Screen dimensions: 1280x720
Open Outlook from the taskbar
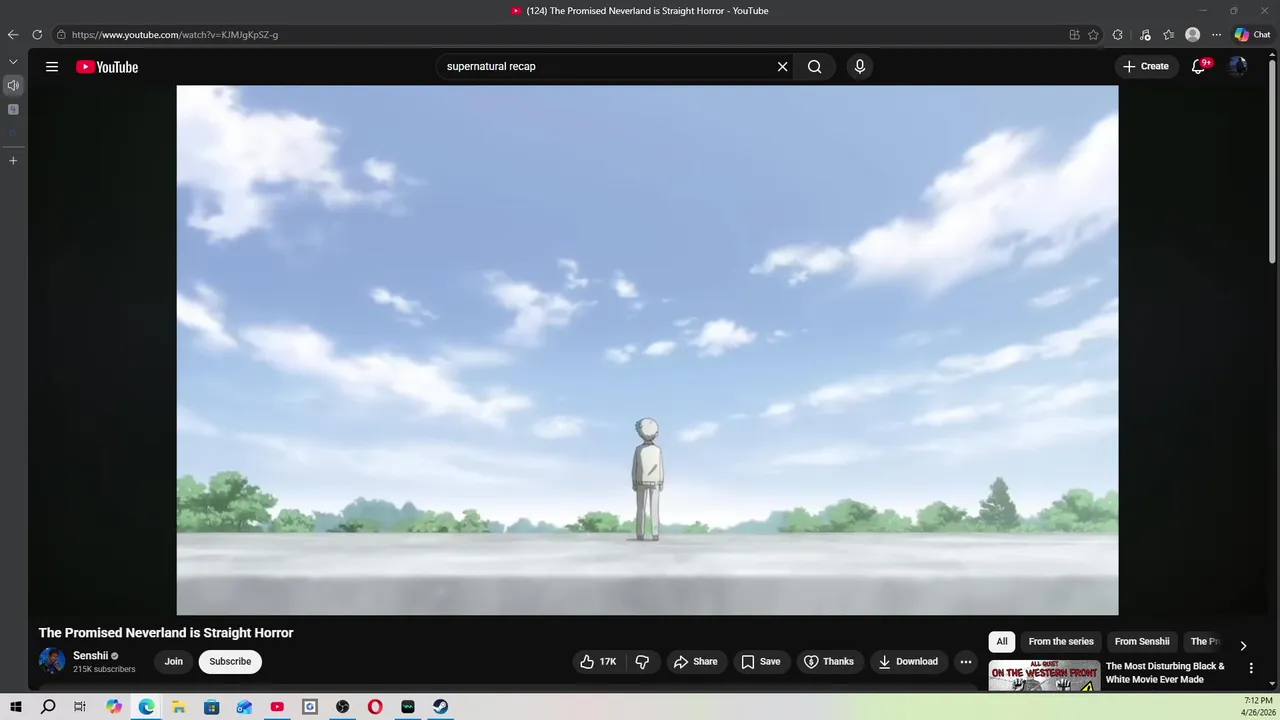[x=244, y=707]
